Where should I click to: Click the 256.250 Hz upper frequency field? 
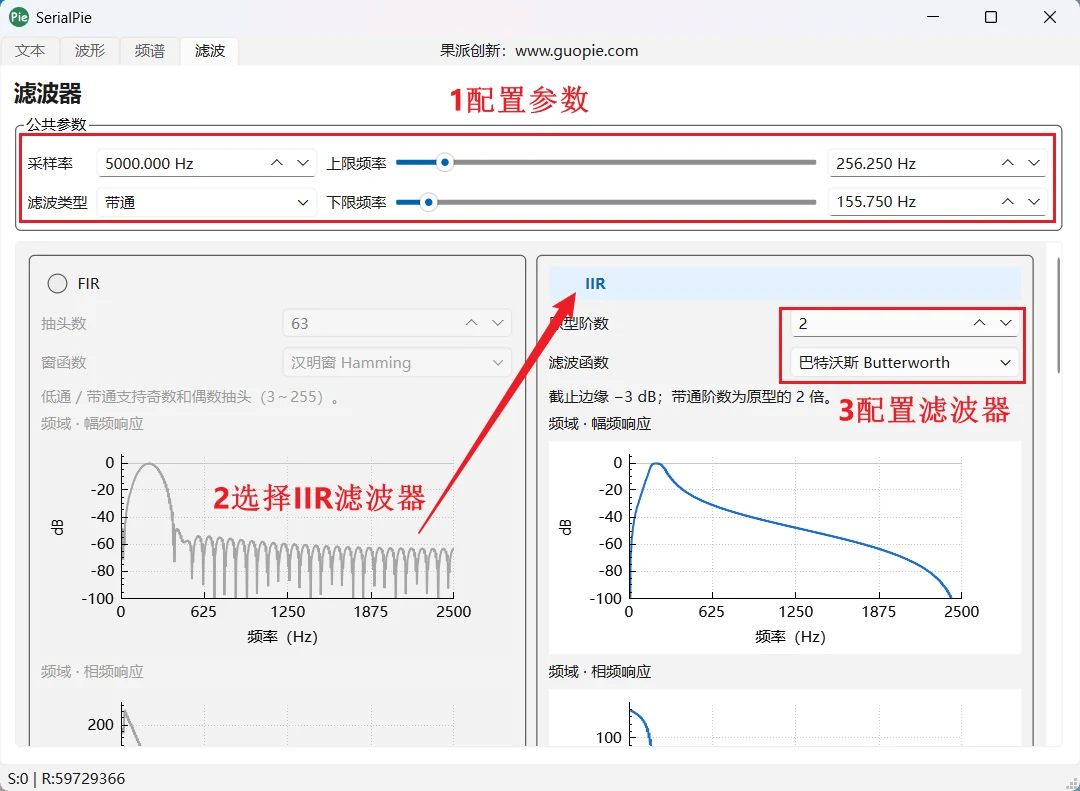(x=937, y=163)
